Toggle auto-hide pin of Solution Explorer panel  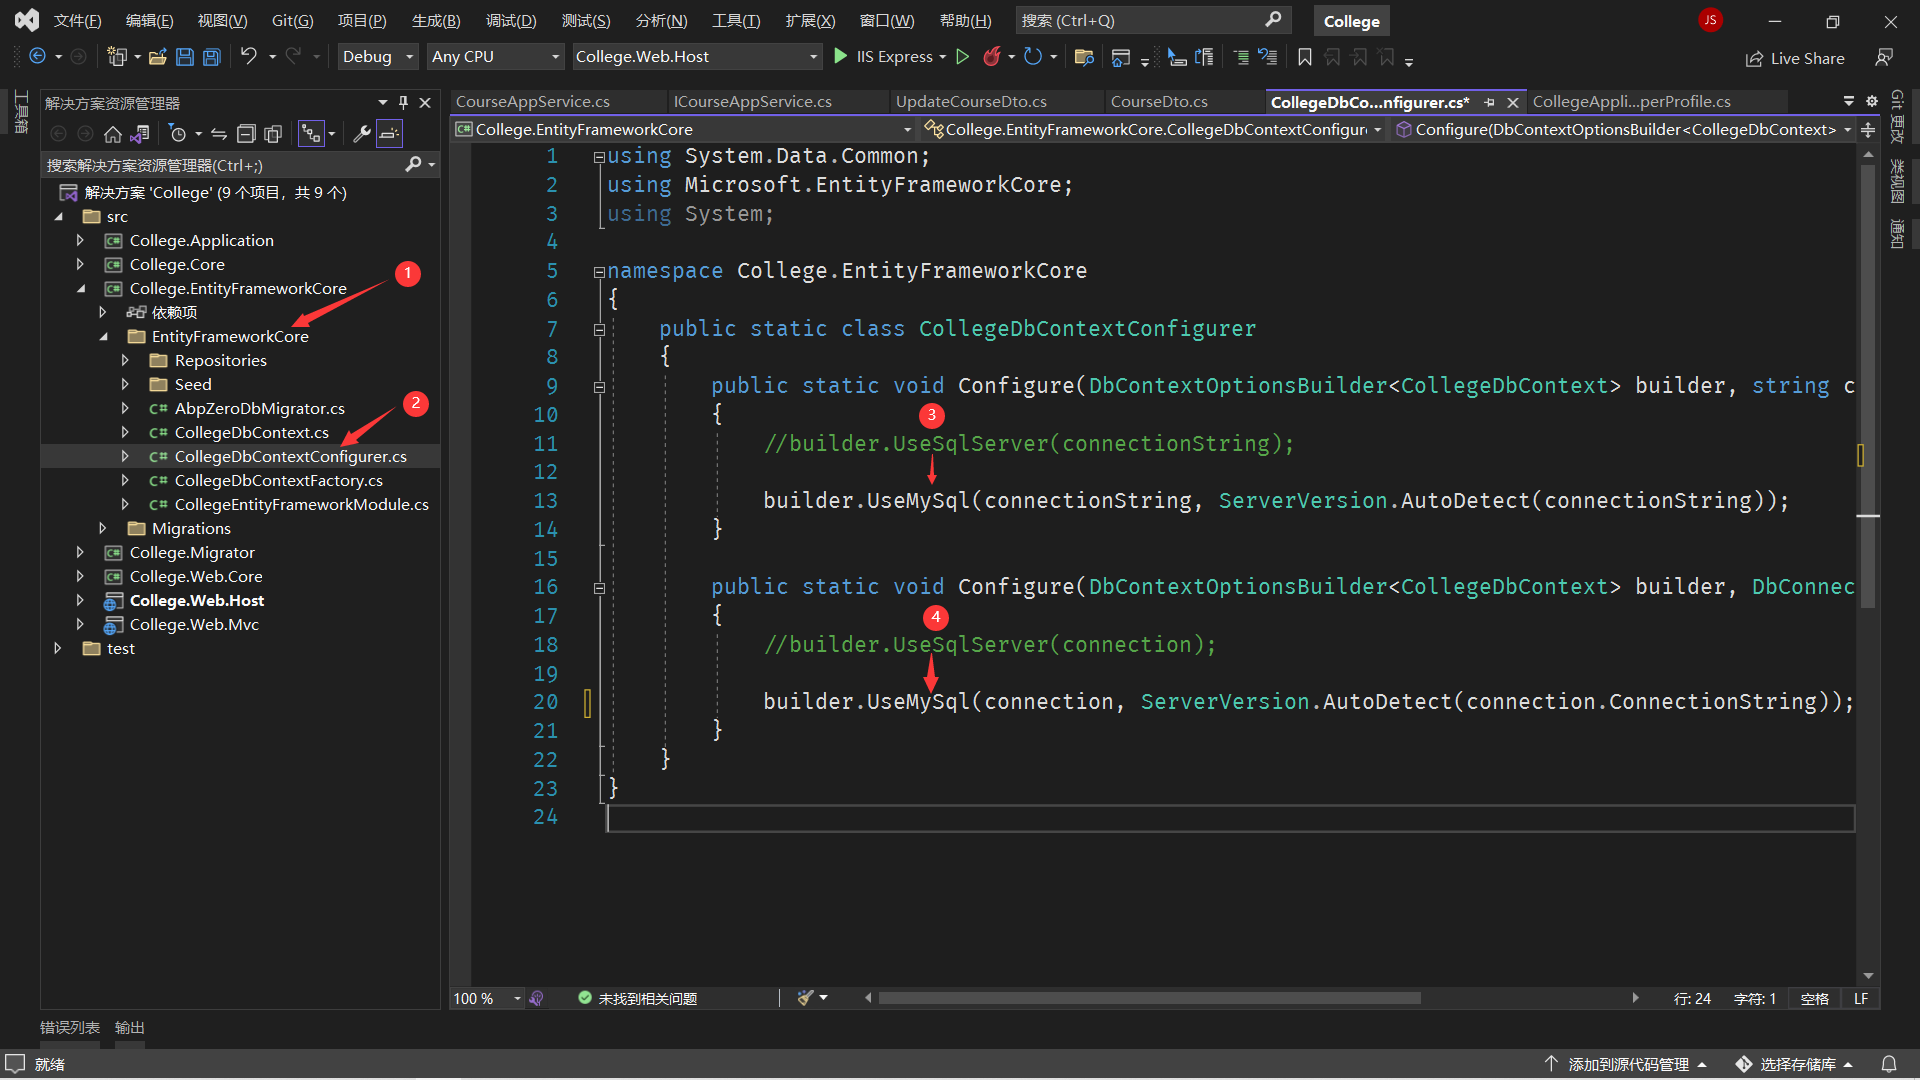pos(403,102)
